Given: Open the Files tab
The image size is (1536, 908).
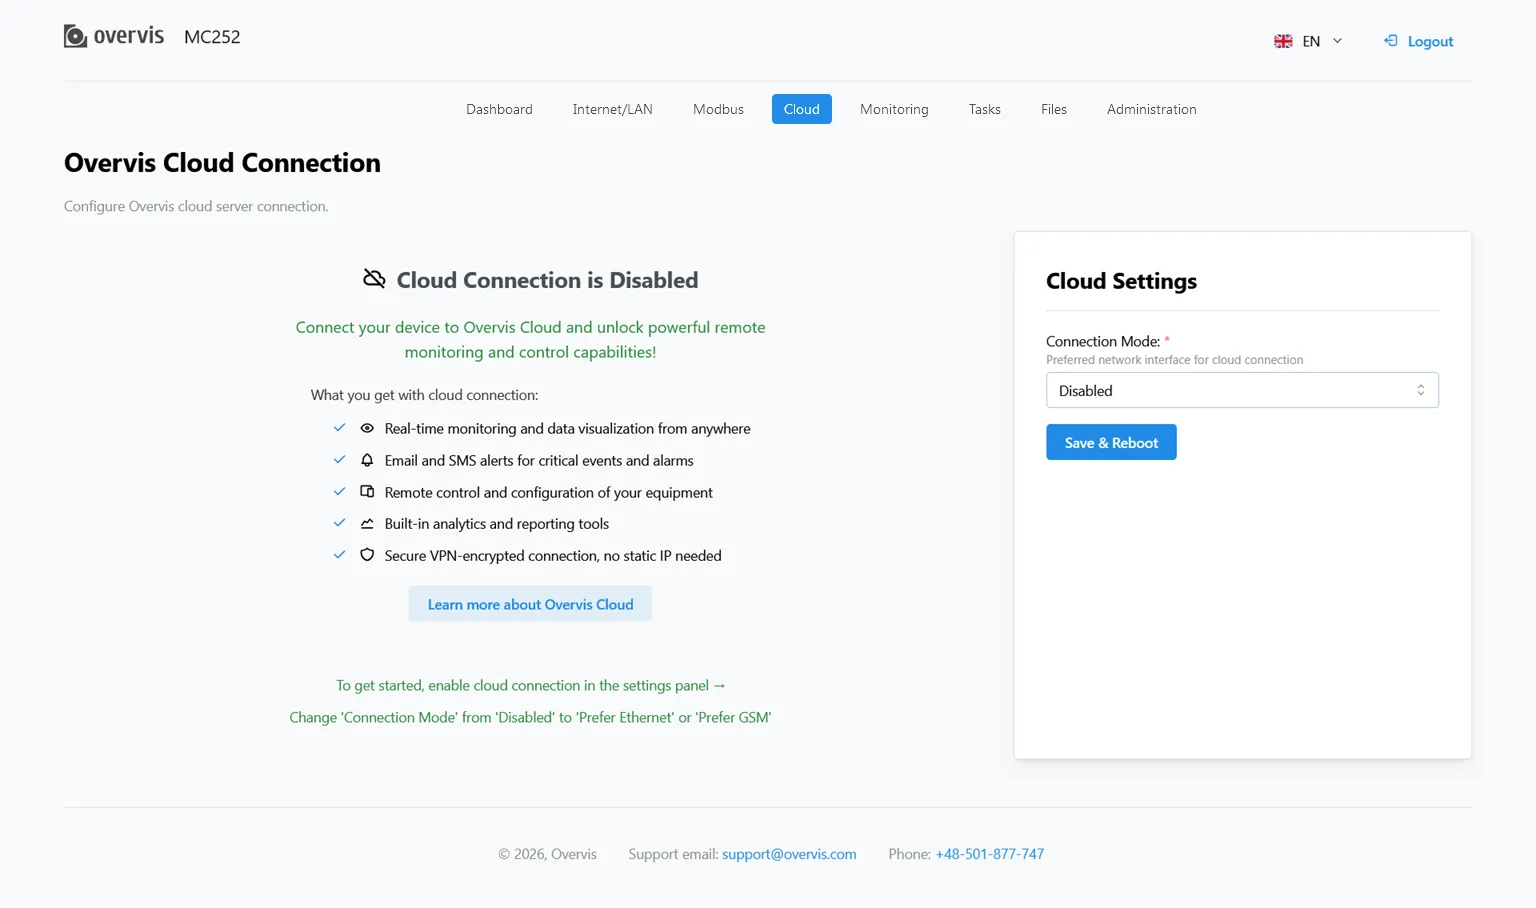Looking at the screenshot, I should tap(1053, 109).
